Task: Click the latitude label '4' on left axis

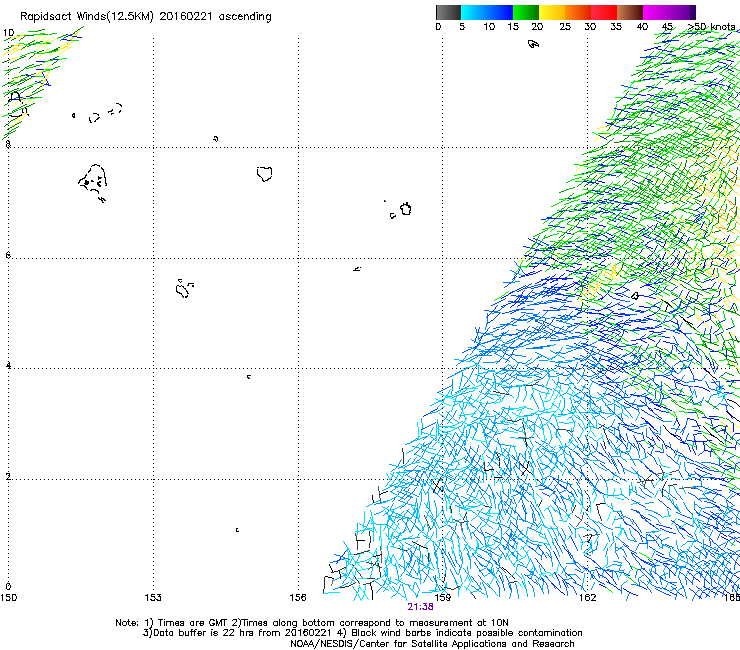Action: [x=8, y=365]
